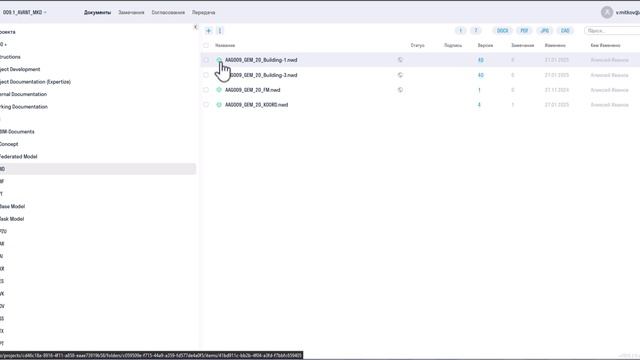This screenshot has width=640, height=360.
Task: Toggle the select-all checkbox in the table header
Action: point(206,45)
